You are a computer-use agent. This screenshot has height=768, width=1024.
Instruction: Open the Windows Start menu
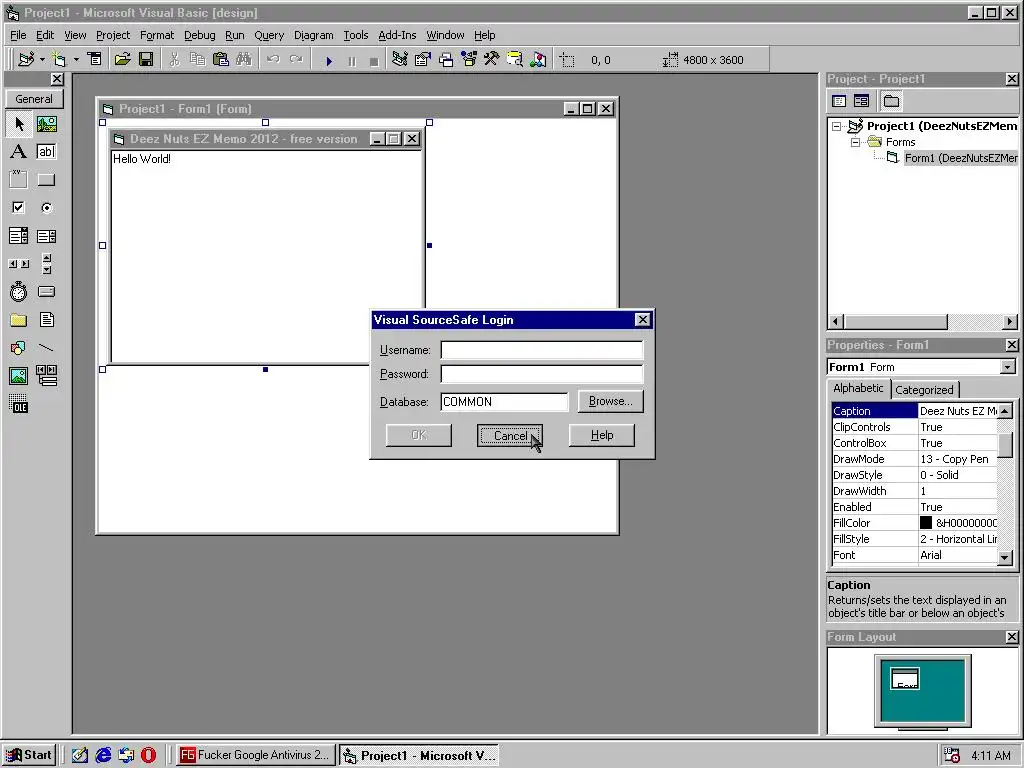[29, 755]
